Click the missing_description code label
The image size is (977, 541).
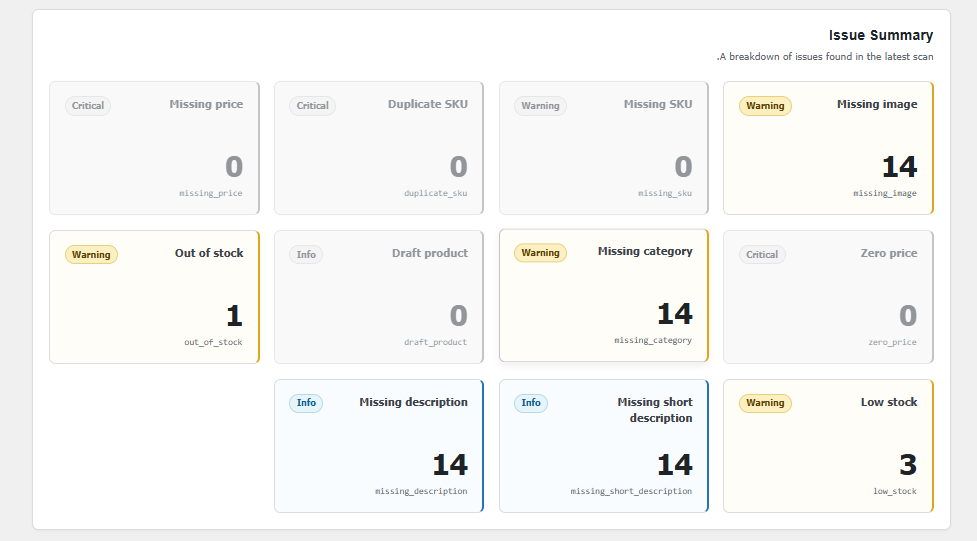click(x=421, y=491)
